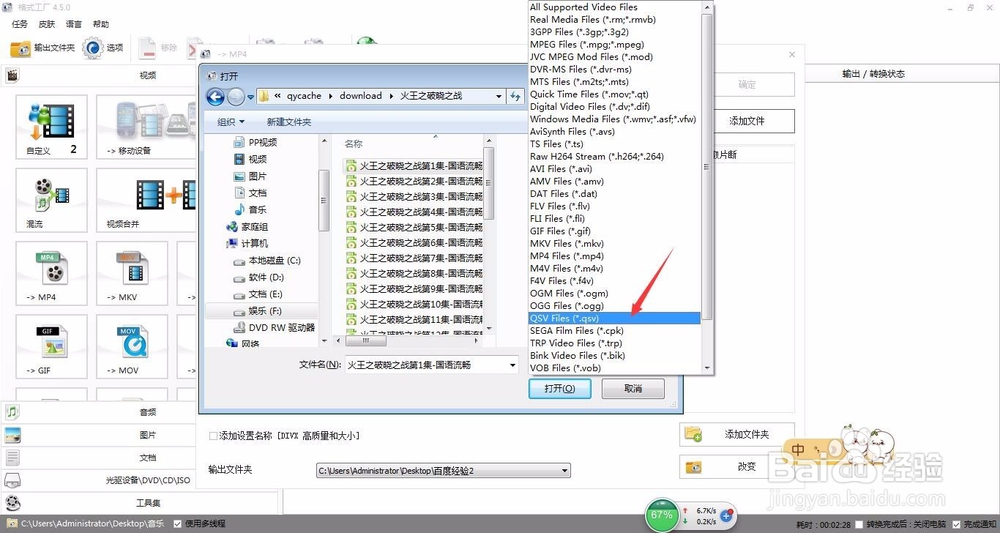Screen dimensions: 1000x533
Task: Click 打开(O) in the file dialog
Action: tap(560, 388)
